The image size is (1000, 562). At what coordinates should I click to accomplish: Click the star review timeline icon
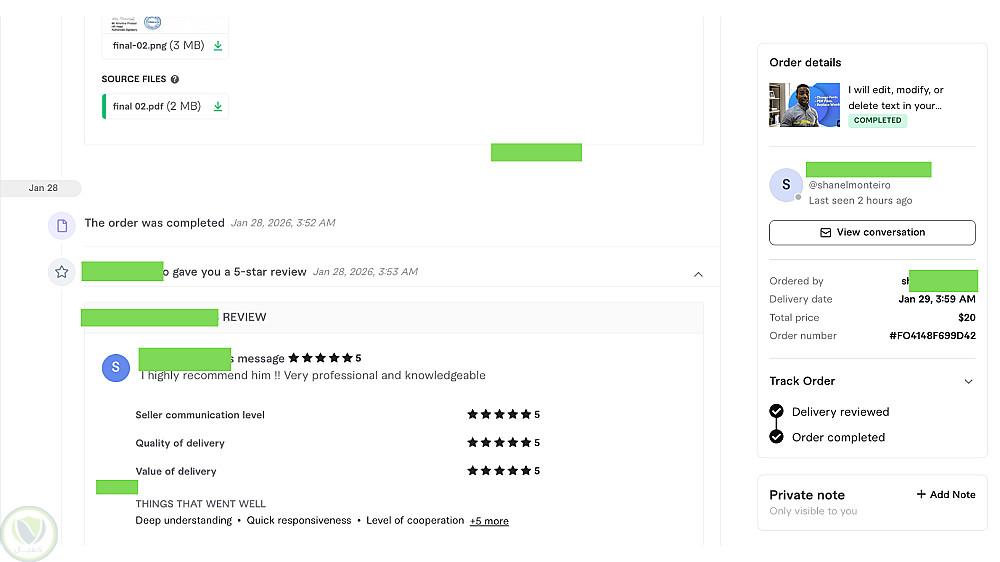coord(62,272)
